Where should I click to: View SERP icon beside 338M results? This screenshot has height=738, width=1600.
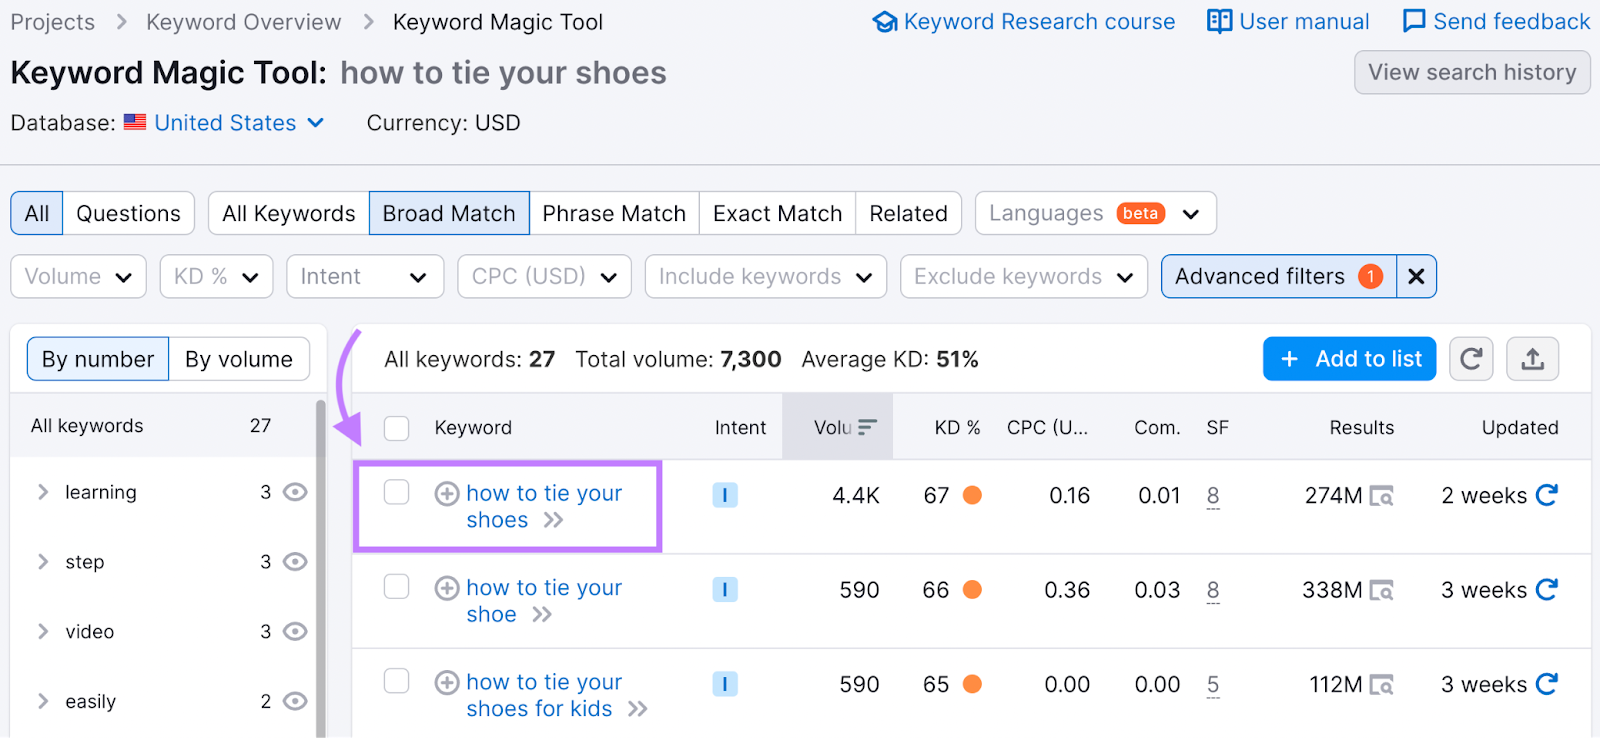pos(1381,591)
